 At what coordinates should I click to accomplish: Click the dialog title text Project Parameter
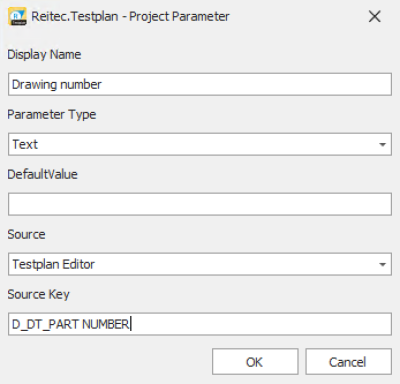tap(179, 16)
